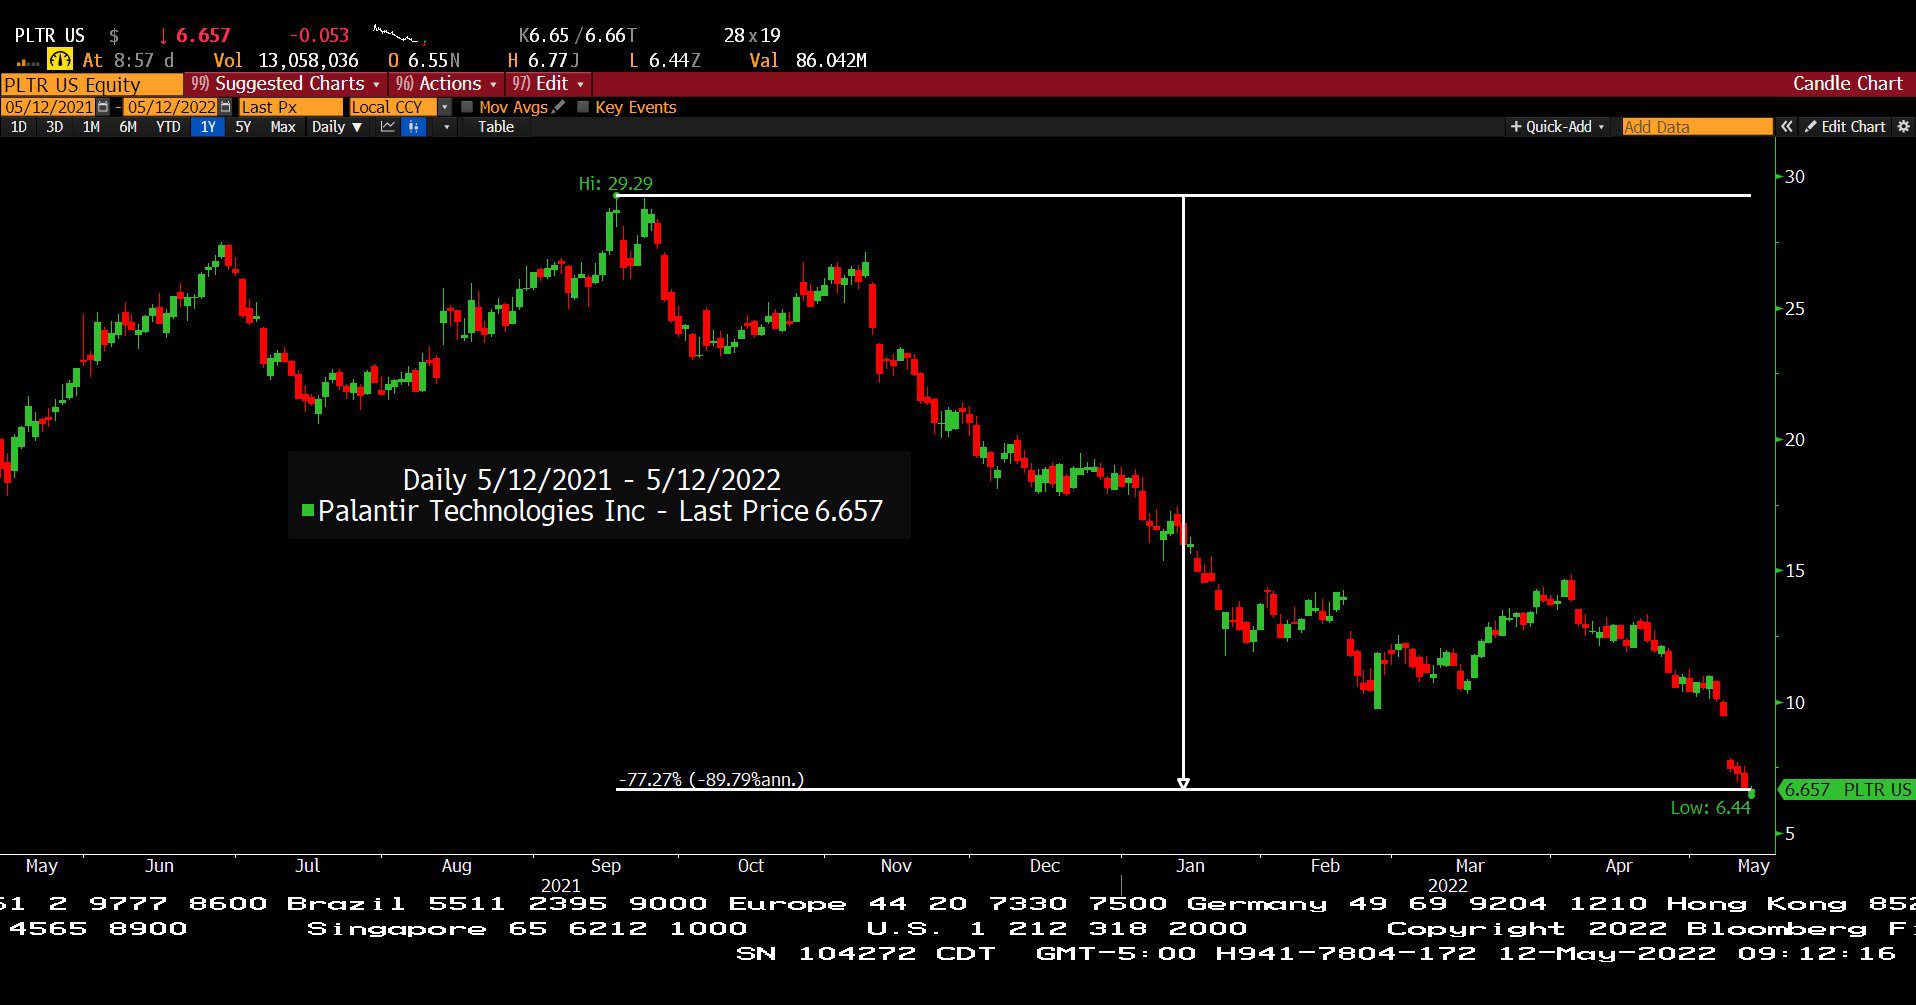Click the bid/ask 6.65 / 6.66 quote
The image size is (1916, 1005).
point(578,36)
